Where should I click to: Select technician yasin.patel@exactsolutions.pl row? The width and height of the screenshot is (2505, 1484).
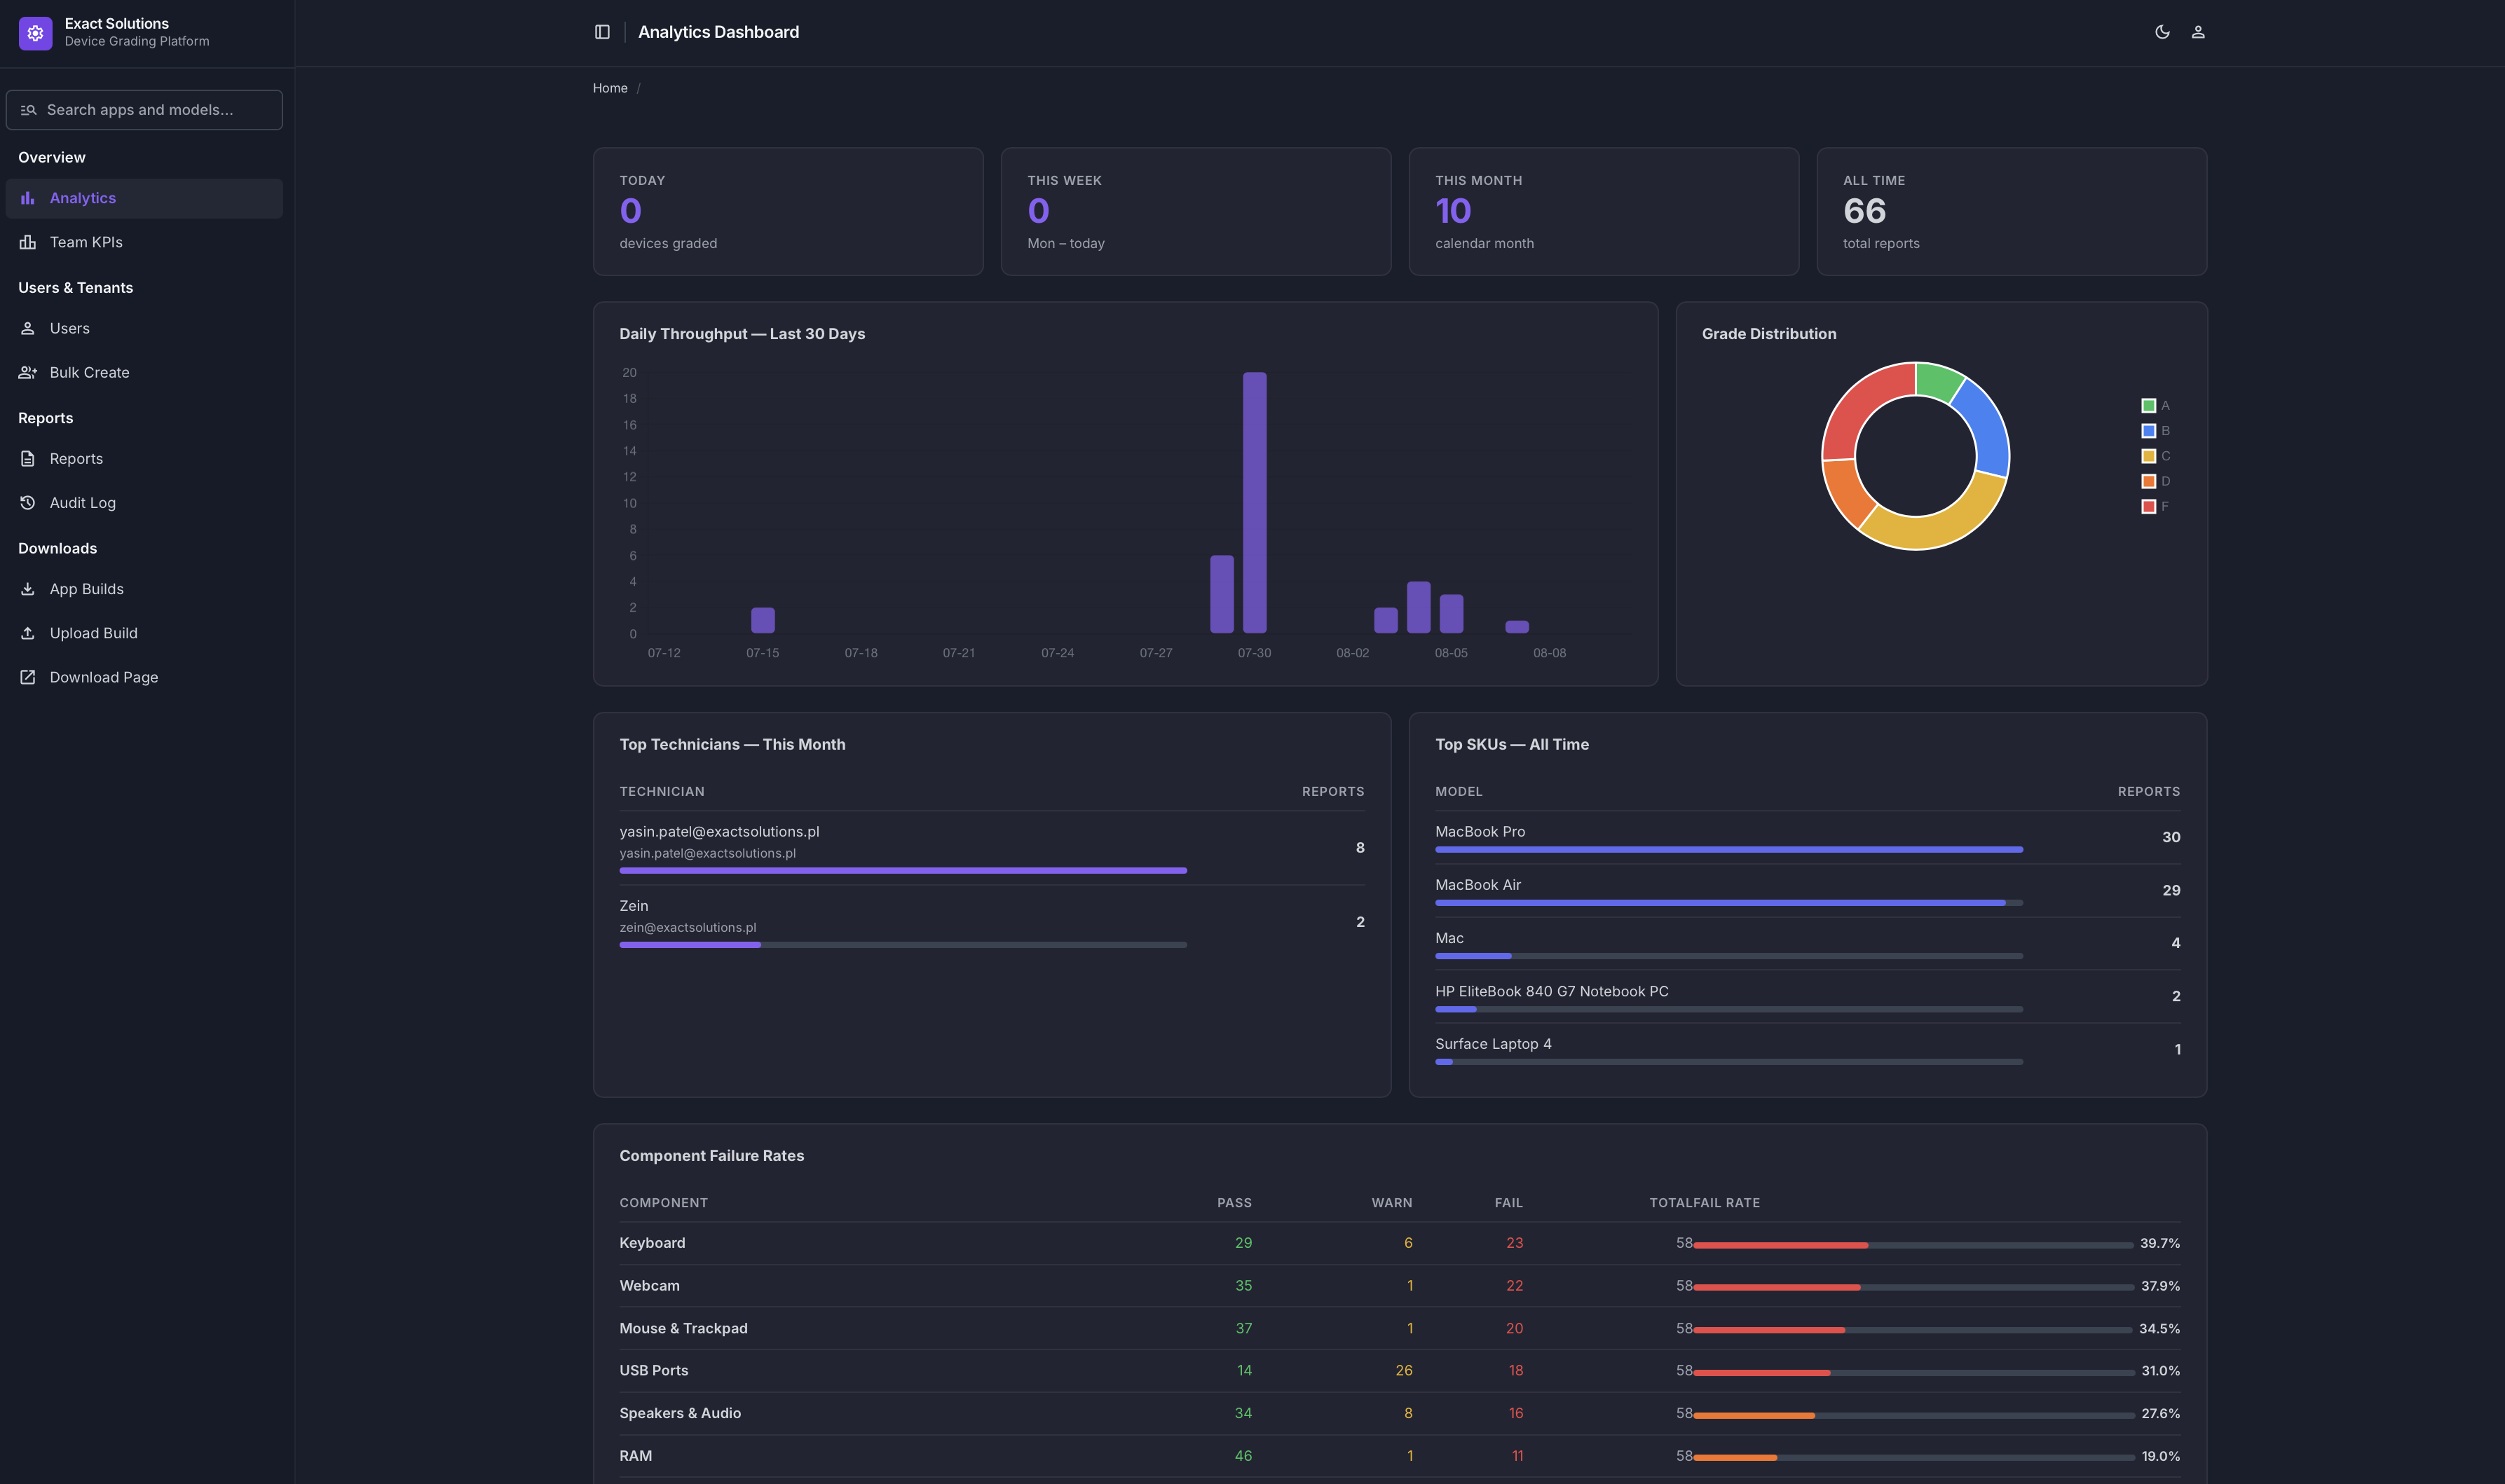[x=992, y=848]
